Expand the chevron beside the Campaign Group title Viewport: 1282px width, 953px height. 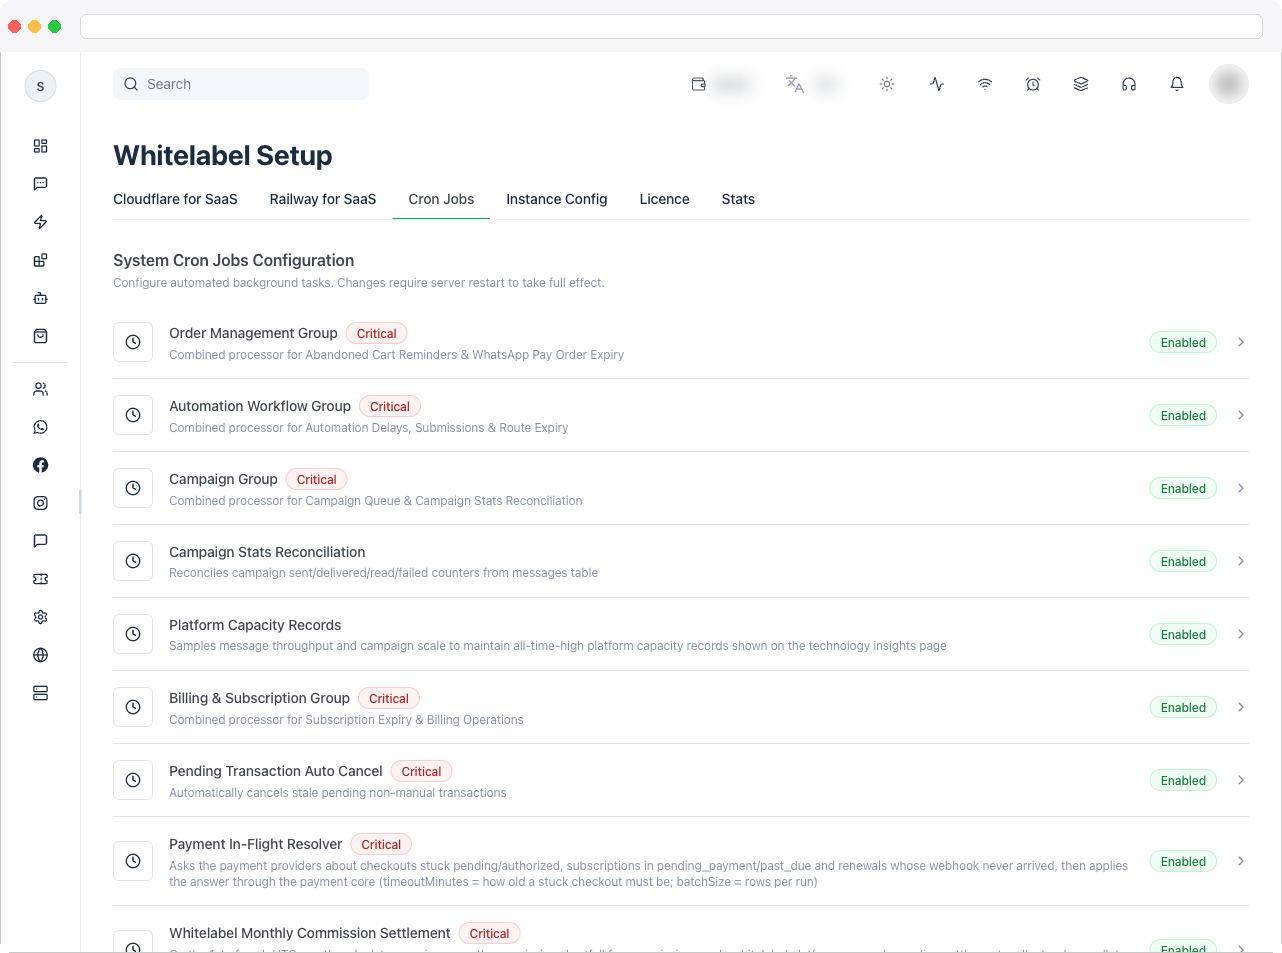click(1241, 488)
